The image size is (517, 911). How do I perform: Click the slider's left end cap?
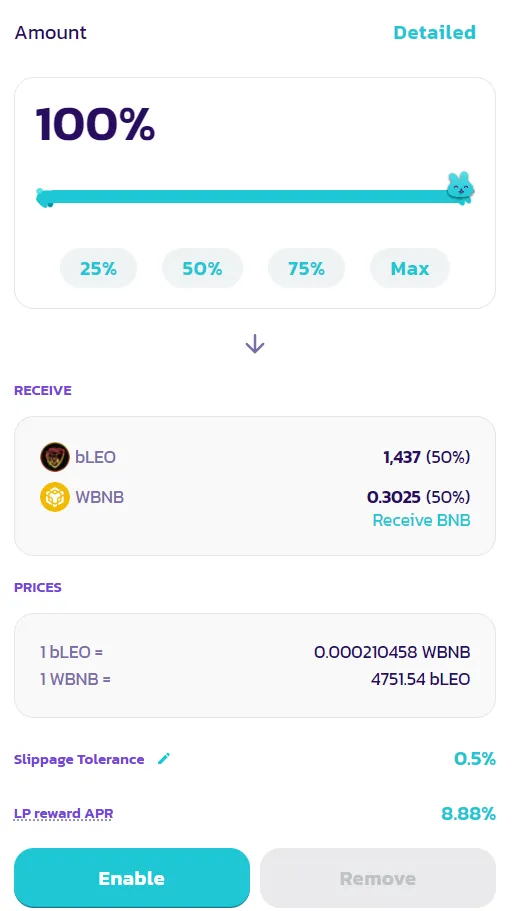(x=44, y=198)
